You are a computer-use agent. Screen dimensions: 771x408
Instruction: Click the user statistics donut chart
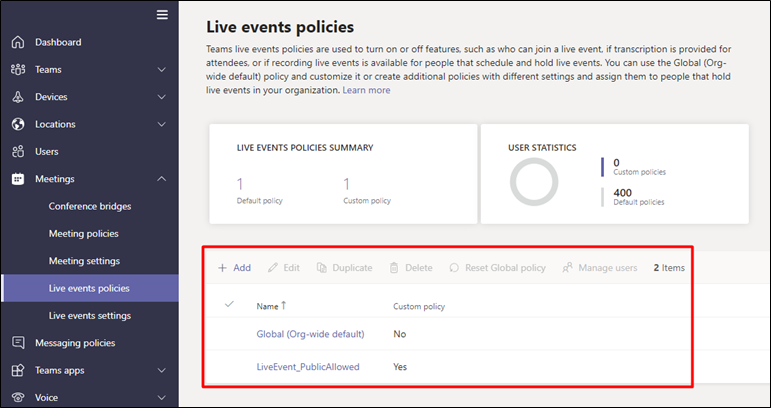534,182
